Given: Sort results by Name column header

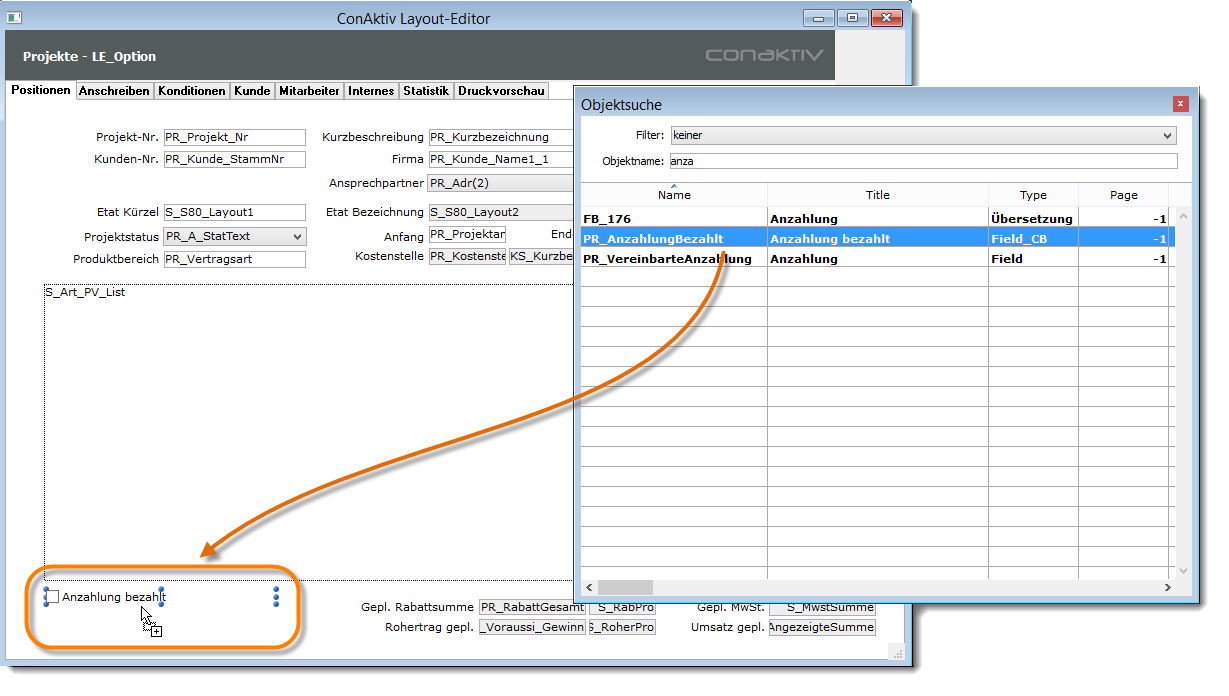Looking at the screenshot, I should [674, 195].
